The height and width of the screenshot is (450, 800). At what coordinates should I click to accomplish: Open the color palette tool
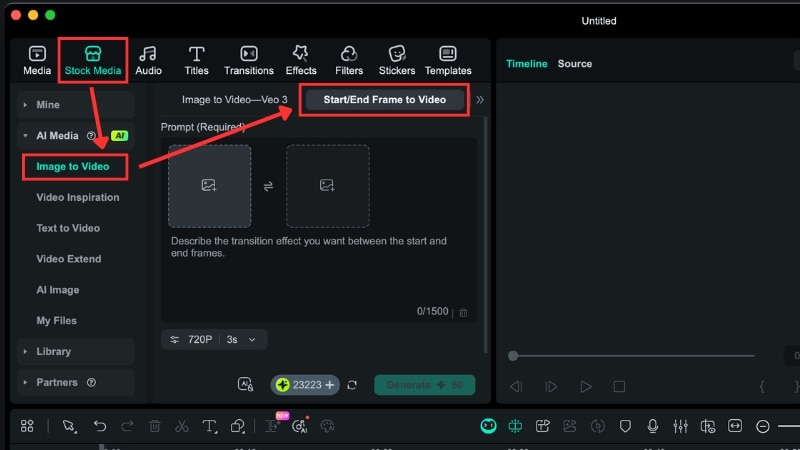[327, 426]
